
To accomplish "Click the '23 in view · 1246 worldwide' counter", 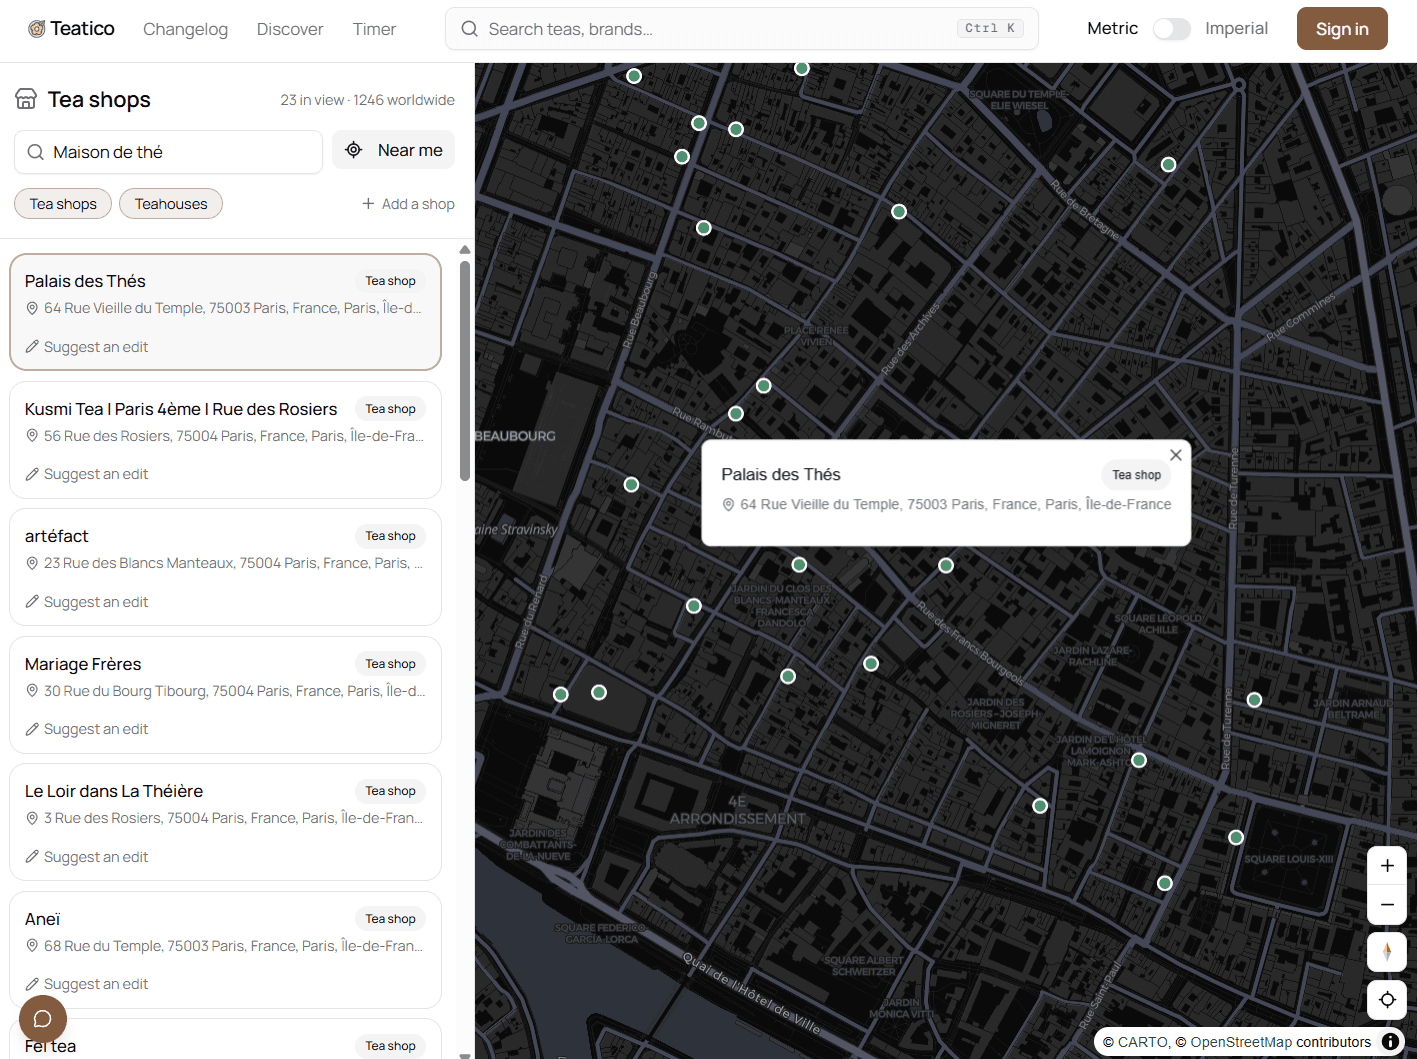I will [367, 100].
